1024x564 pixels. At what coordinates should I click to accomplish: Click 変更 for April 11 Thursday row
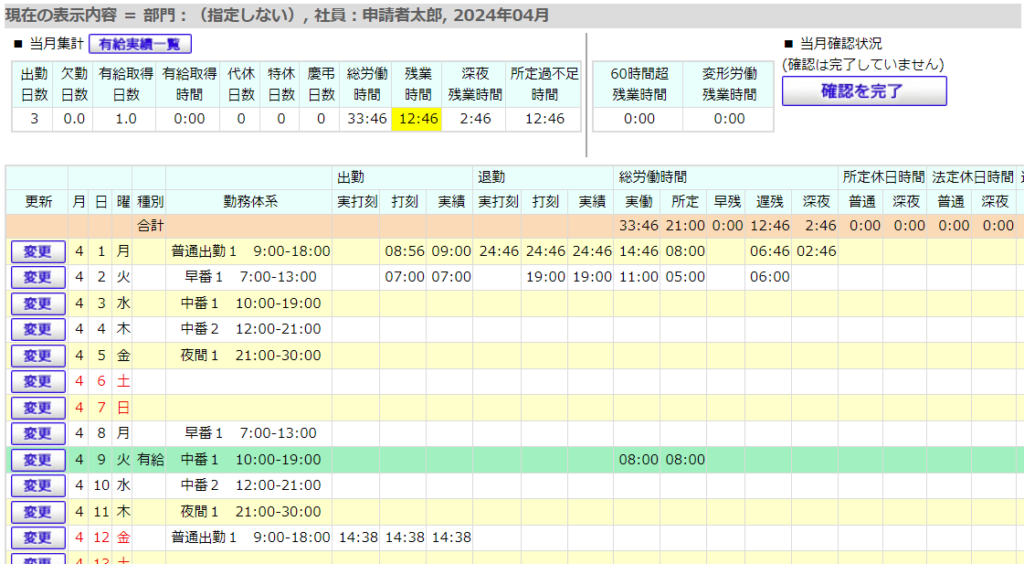[37, 512]
